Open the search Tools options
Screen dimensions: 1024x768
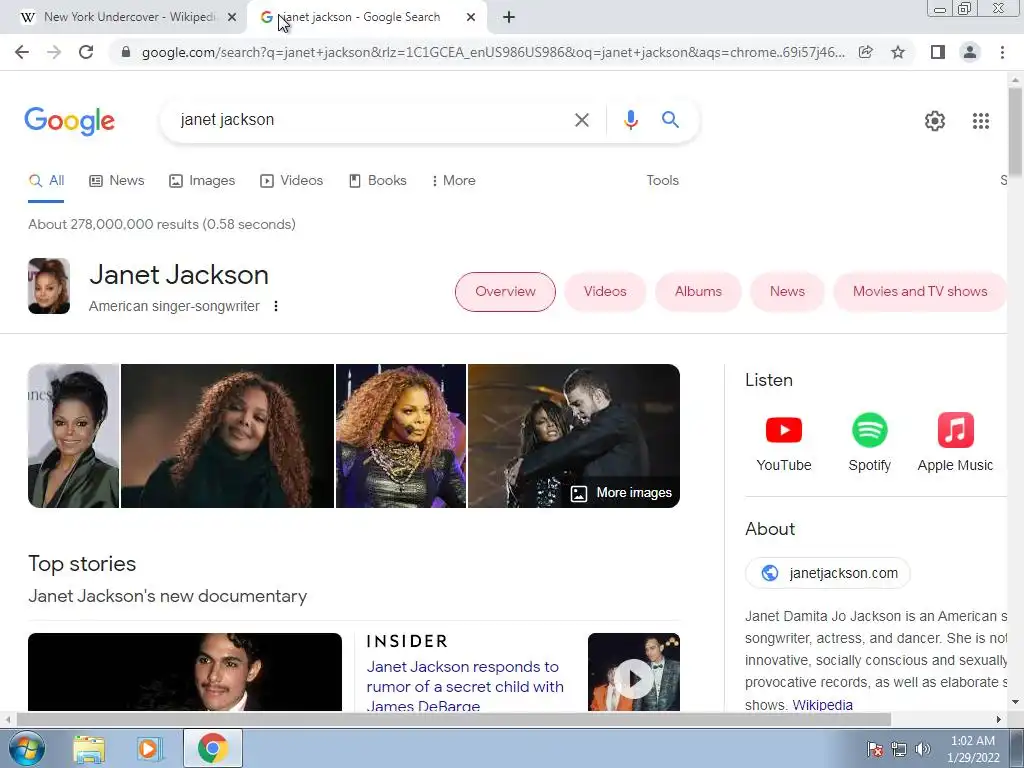[662, 181]
